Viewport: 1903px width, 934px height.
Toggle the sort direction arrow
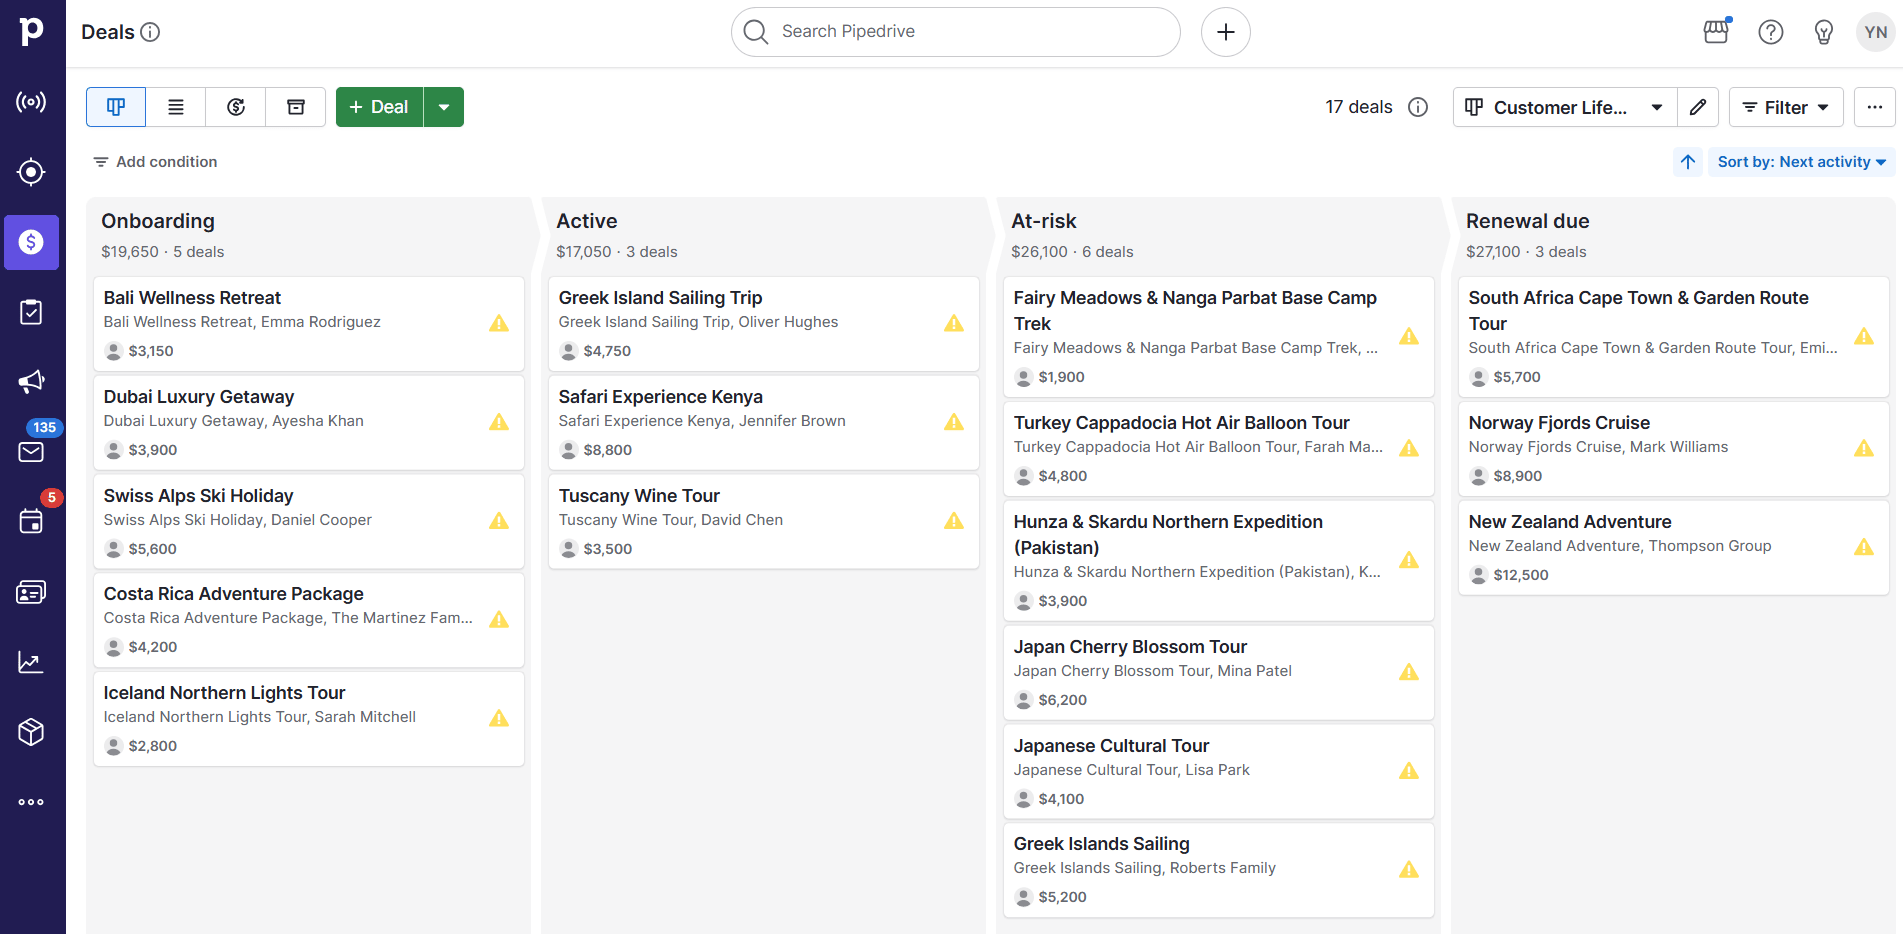pos(1688,162)
